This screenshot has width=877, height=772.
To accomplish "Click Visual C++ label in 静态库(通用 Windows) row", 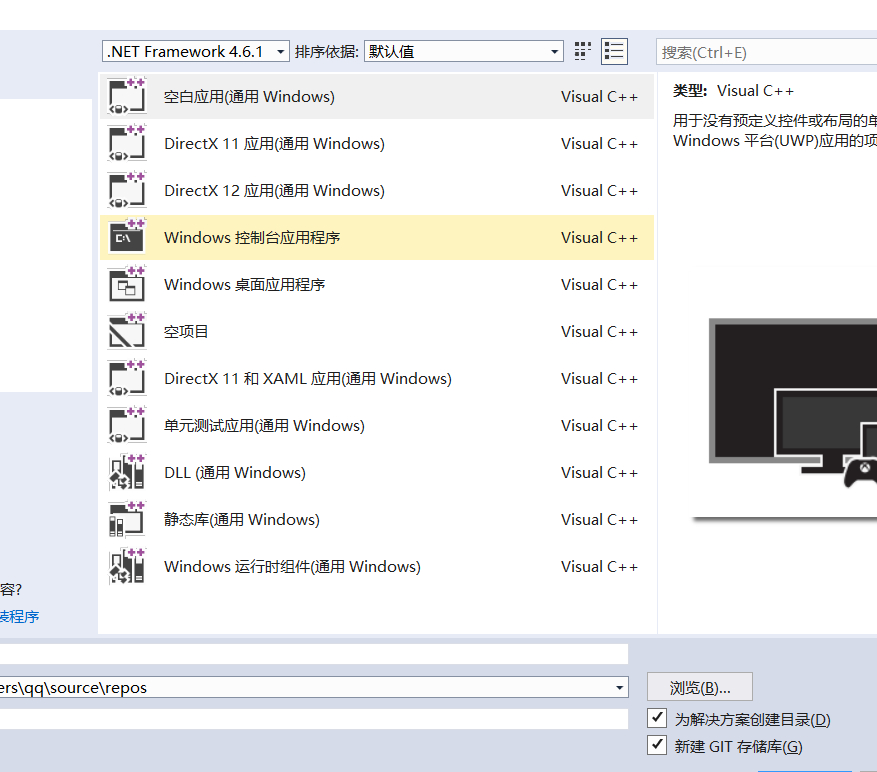I will (600, 520).
